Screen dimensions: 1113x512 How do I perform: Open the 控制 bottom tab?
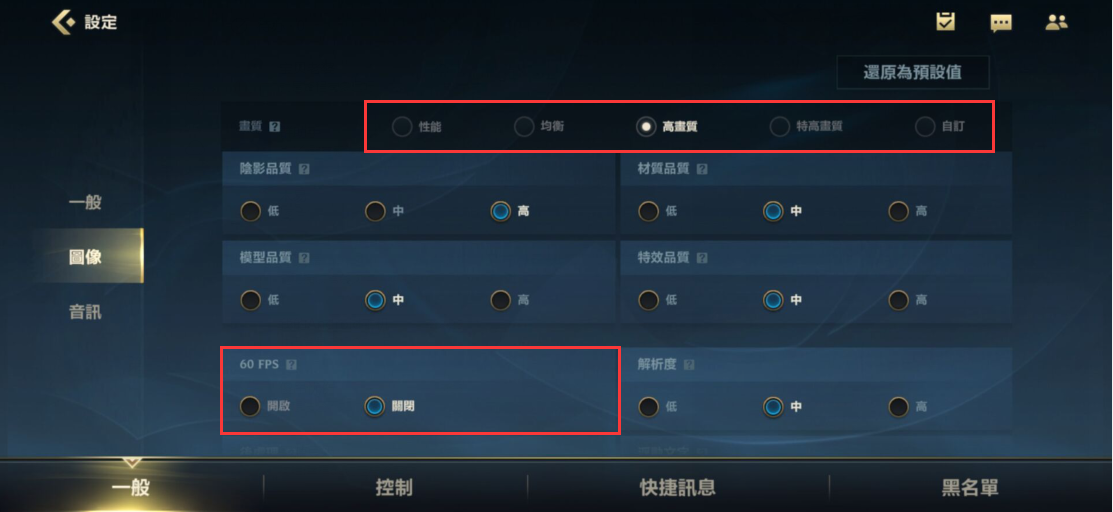394,487
